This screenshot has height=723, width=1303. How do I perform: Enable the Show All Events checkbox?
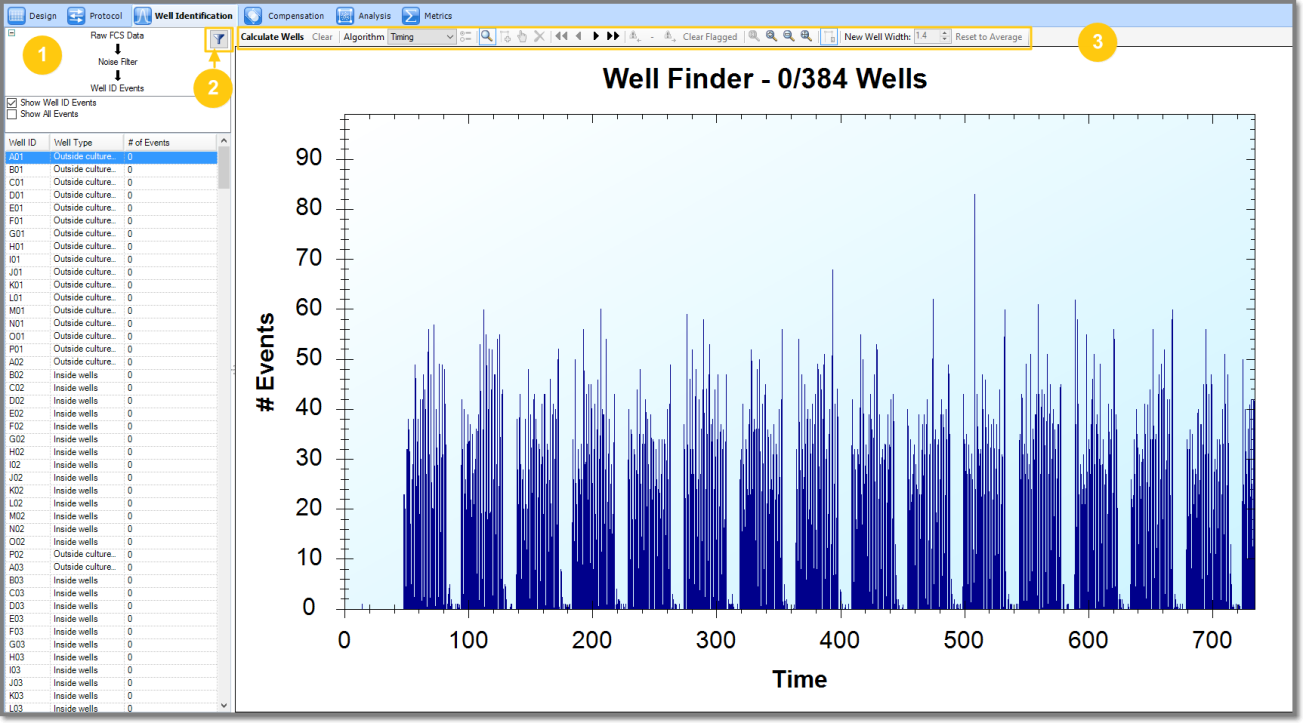(12, 114)
